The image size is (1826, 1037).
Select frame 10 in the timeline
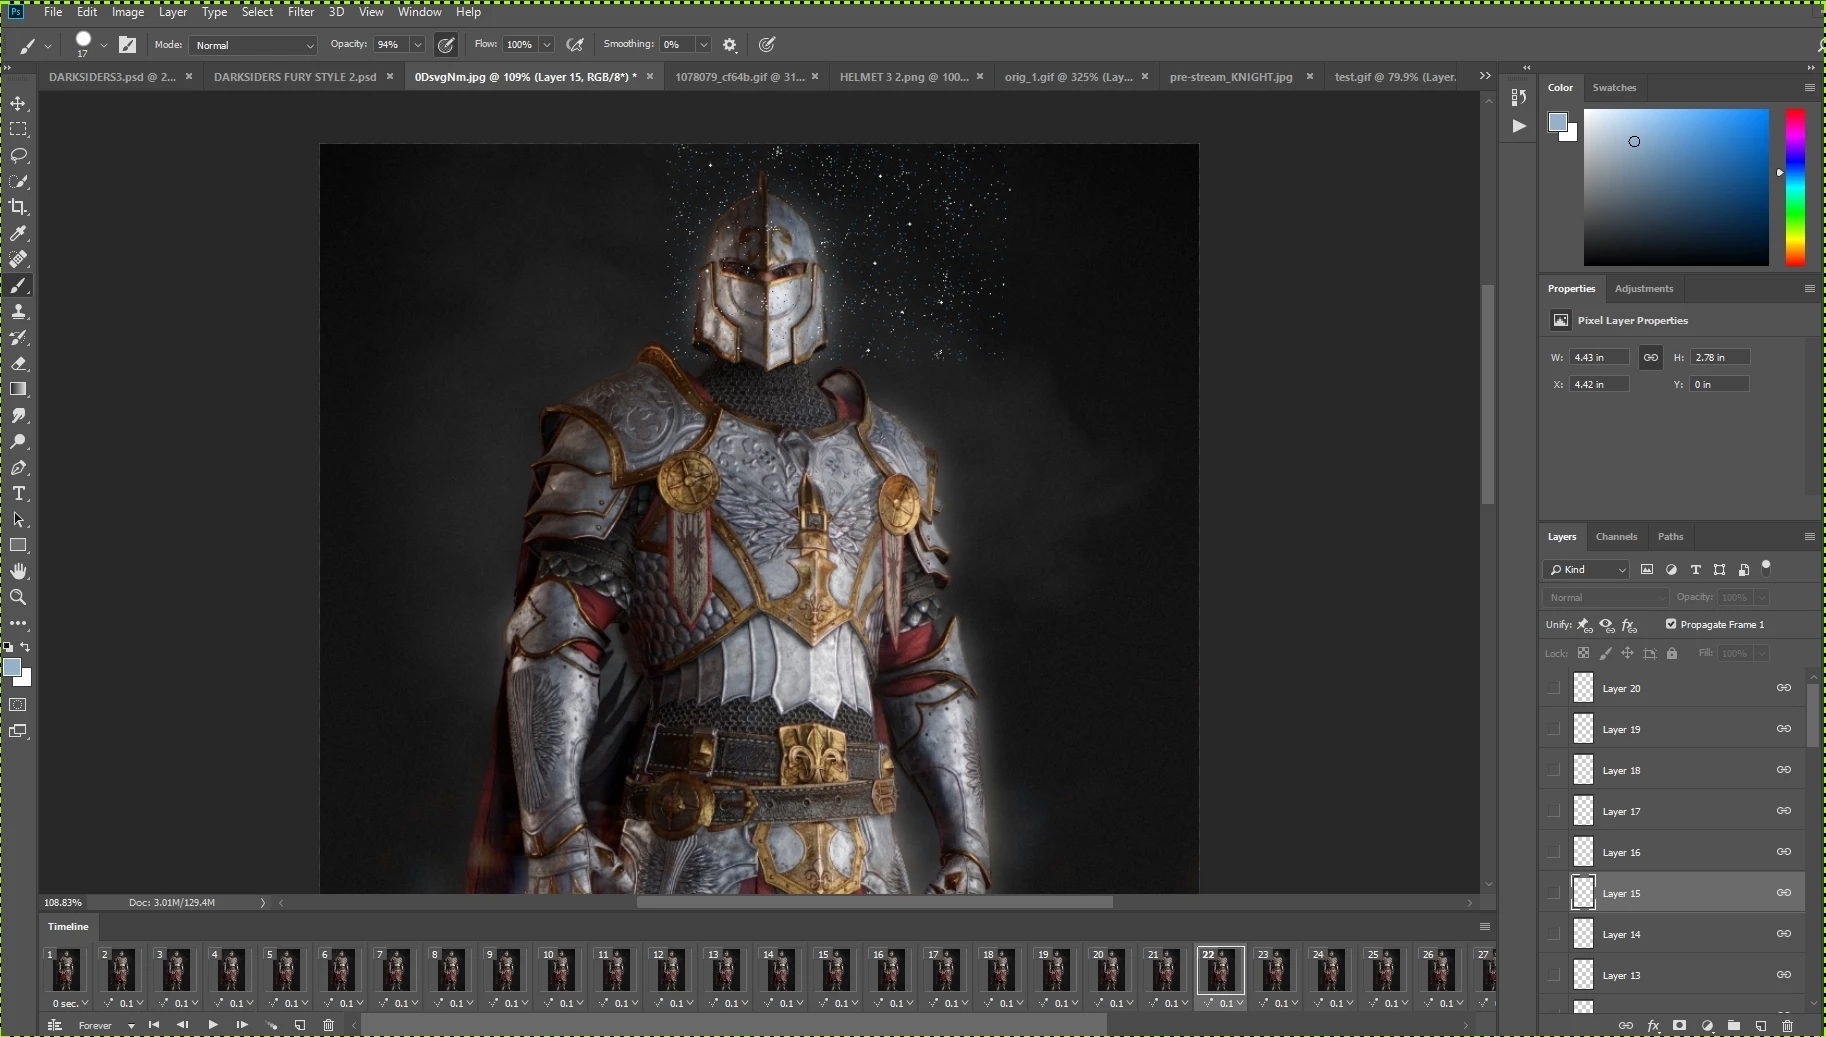coord(560,971)
